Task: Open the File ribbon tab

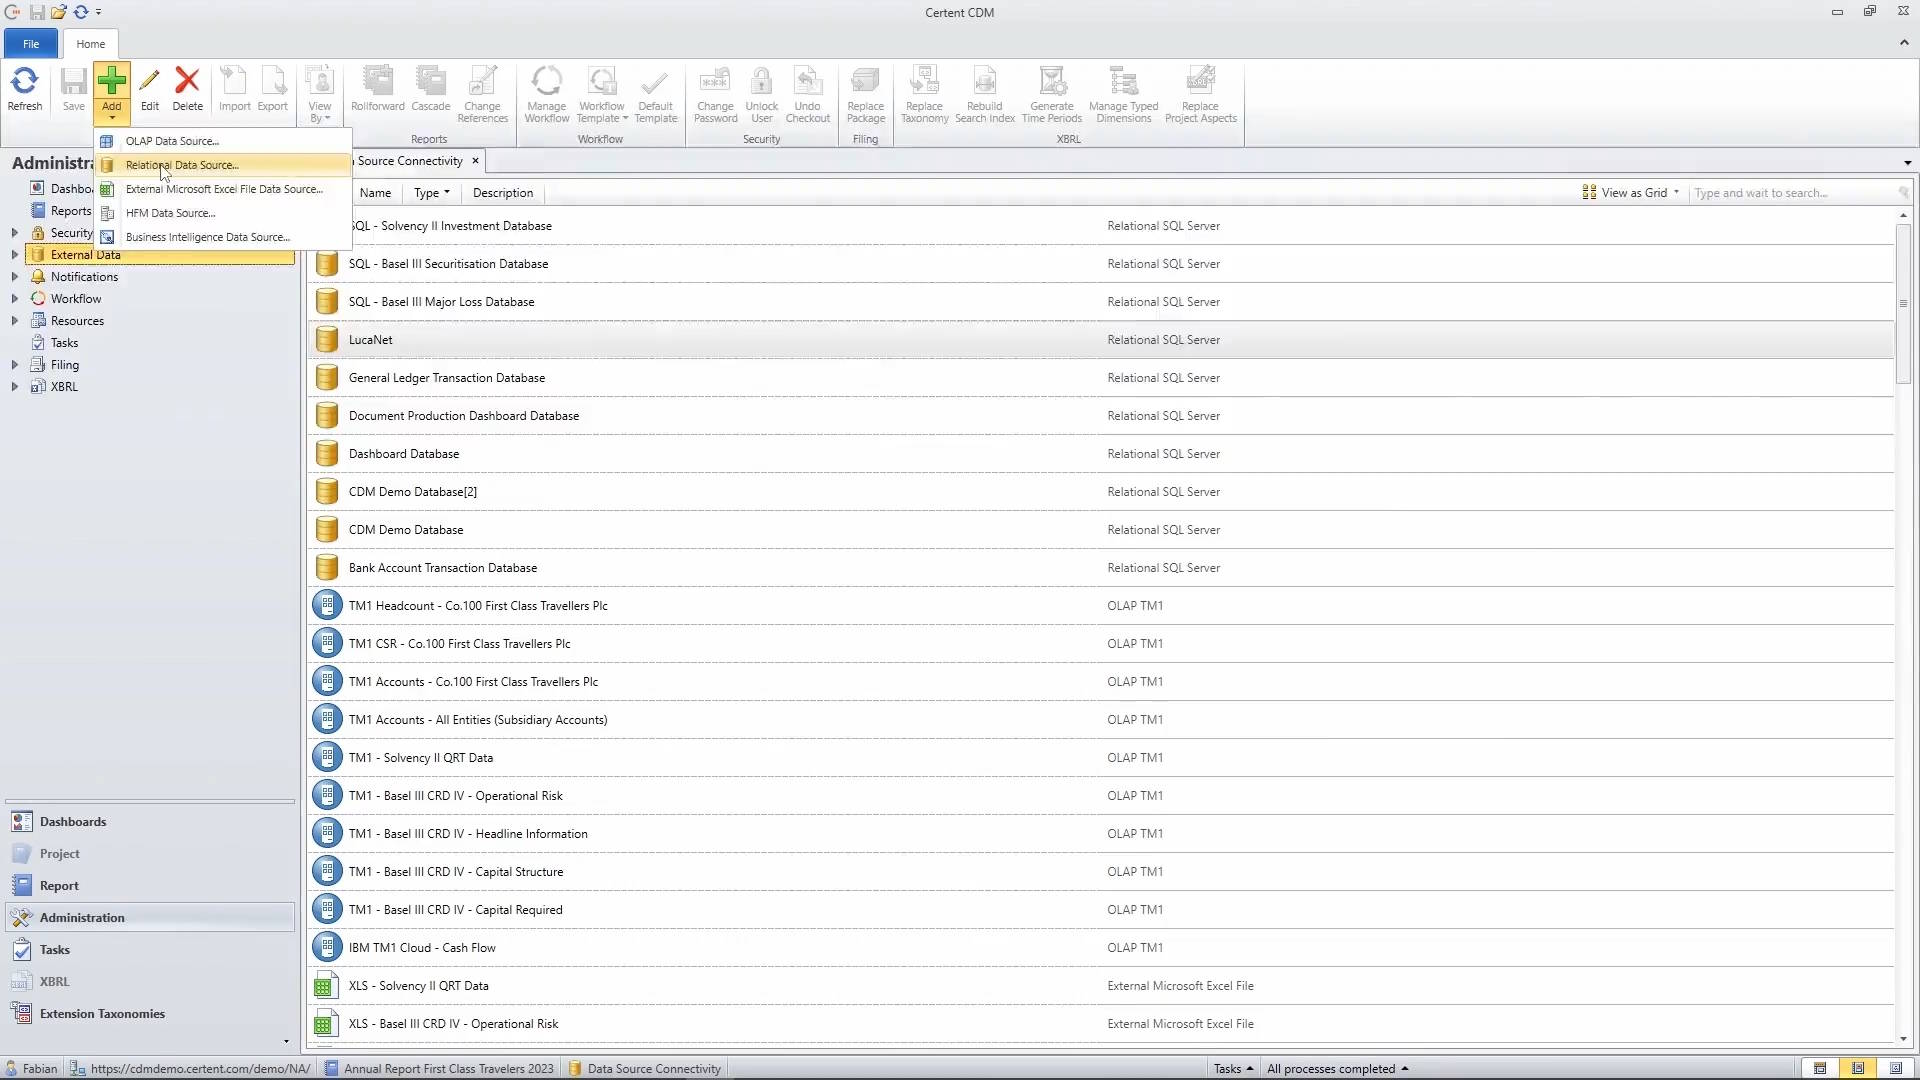Action: point(31,44)
